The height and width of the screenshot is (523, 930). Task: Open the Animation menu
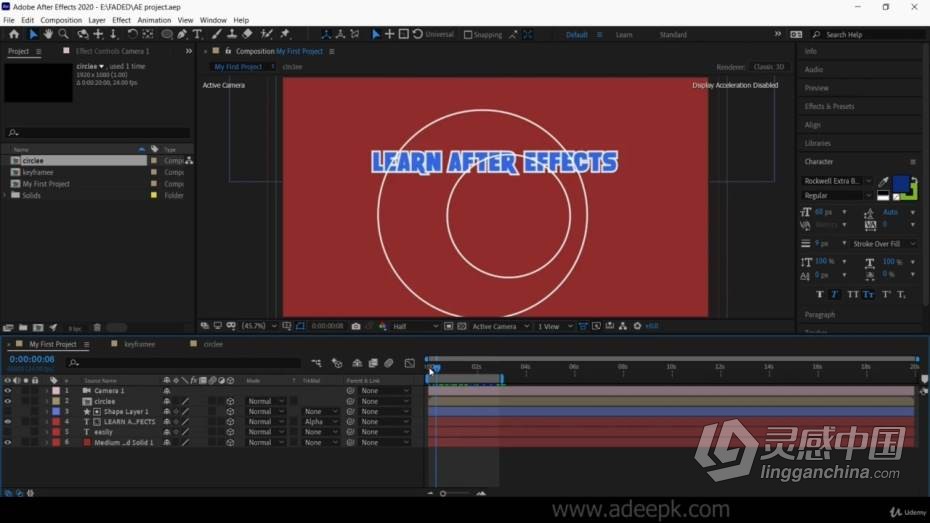click(x=154, y=20)
